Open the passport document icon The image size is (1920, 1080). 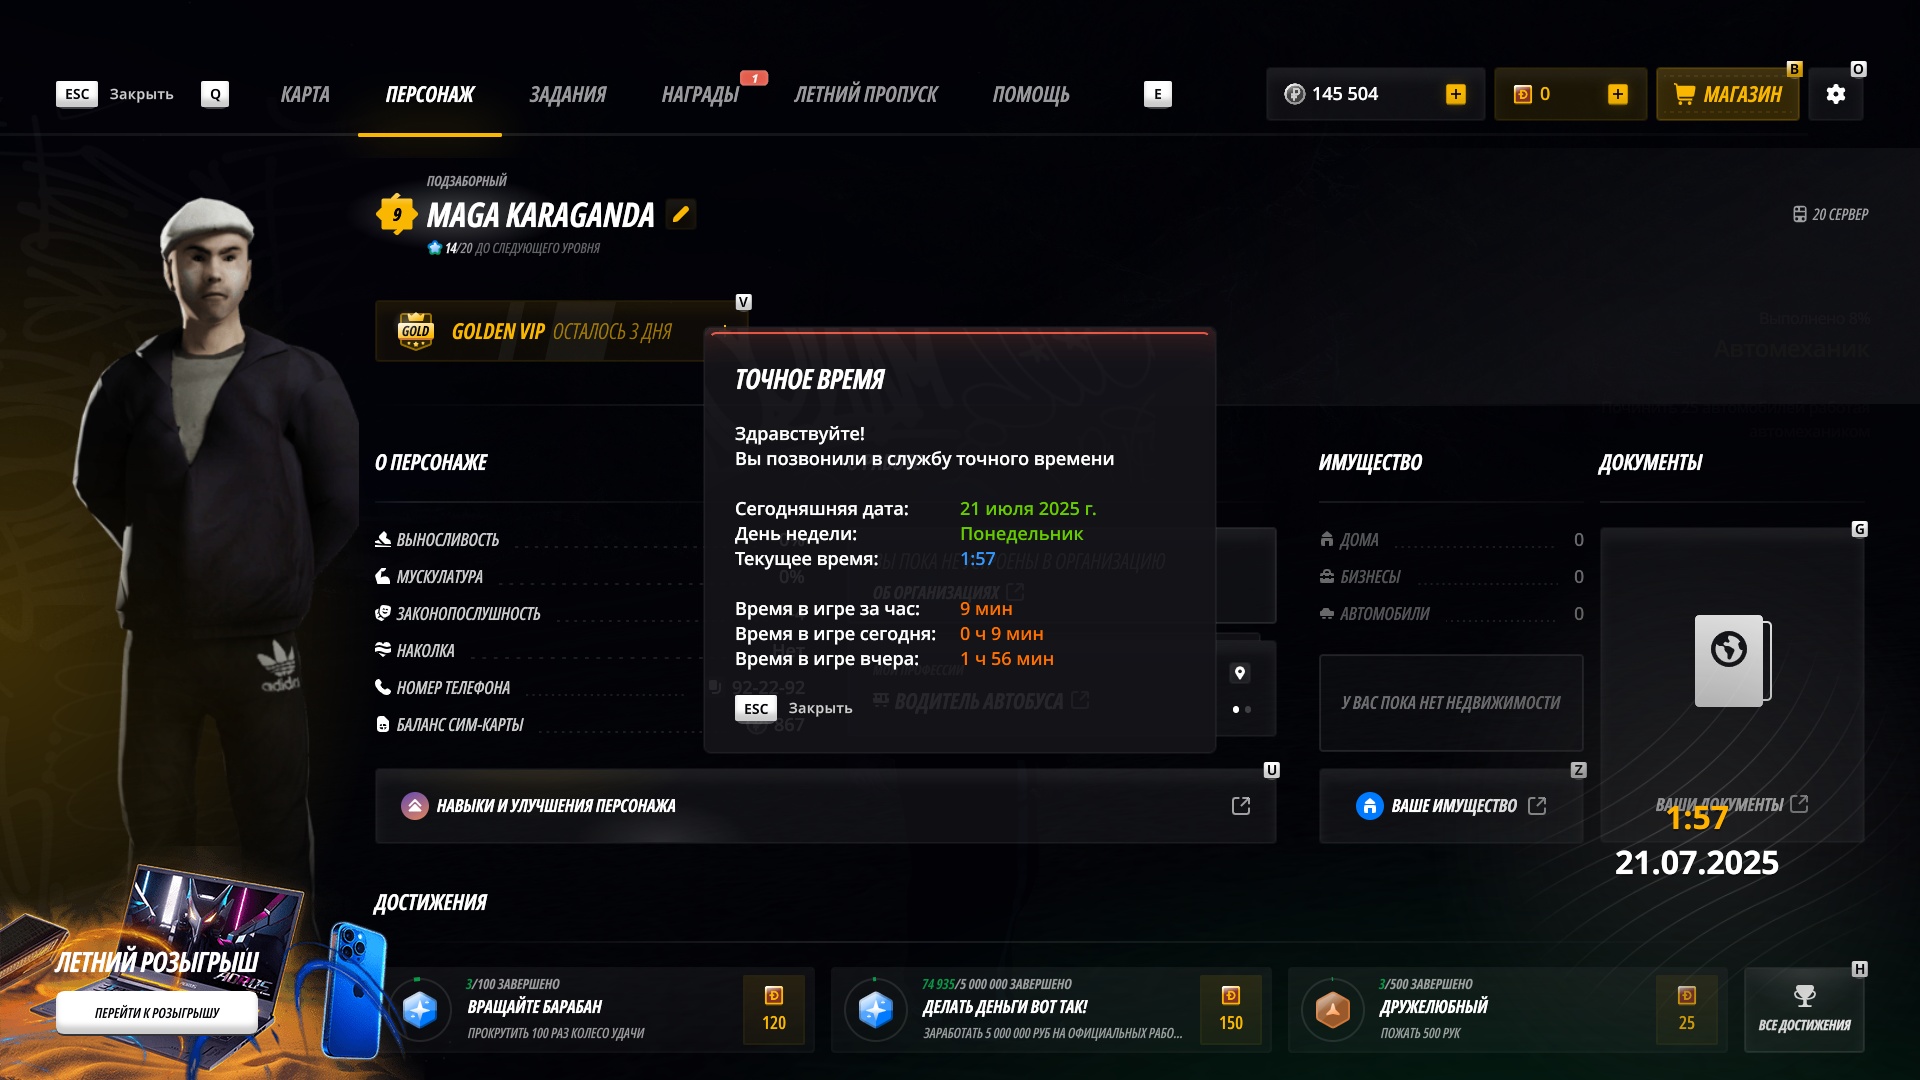(x=1732, y=660)
